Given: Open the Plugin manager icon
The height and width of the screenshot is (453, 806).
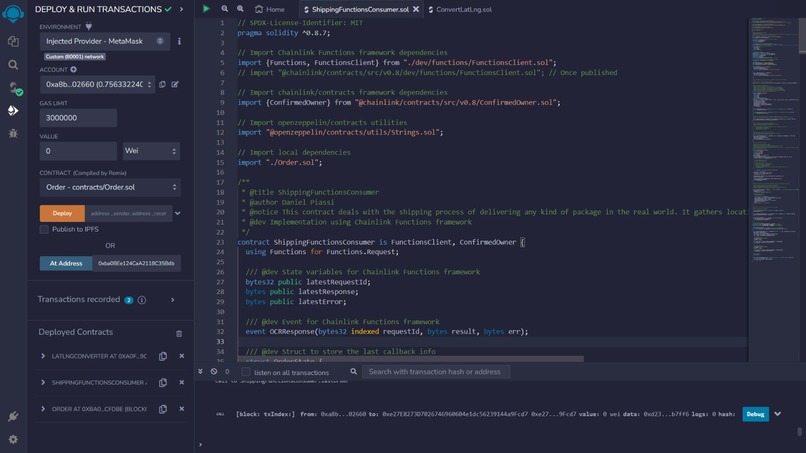Looking at the screenshot, I should 13,416.
